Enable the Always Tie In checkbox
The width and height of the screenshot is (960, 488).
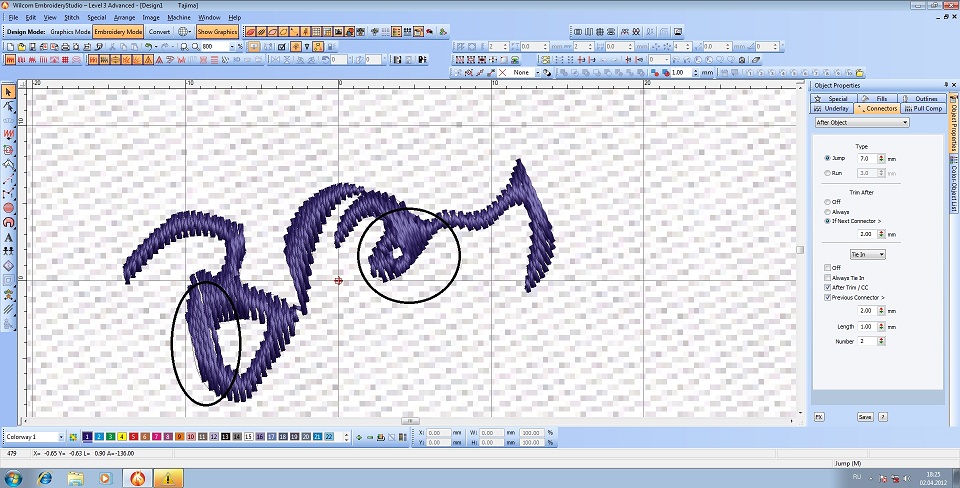(827, 277)
